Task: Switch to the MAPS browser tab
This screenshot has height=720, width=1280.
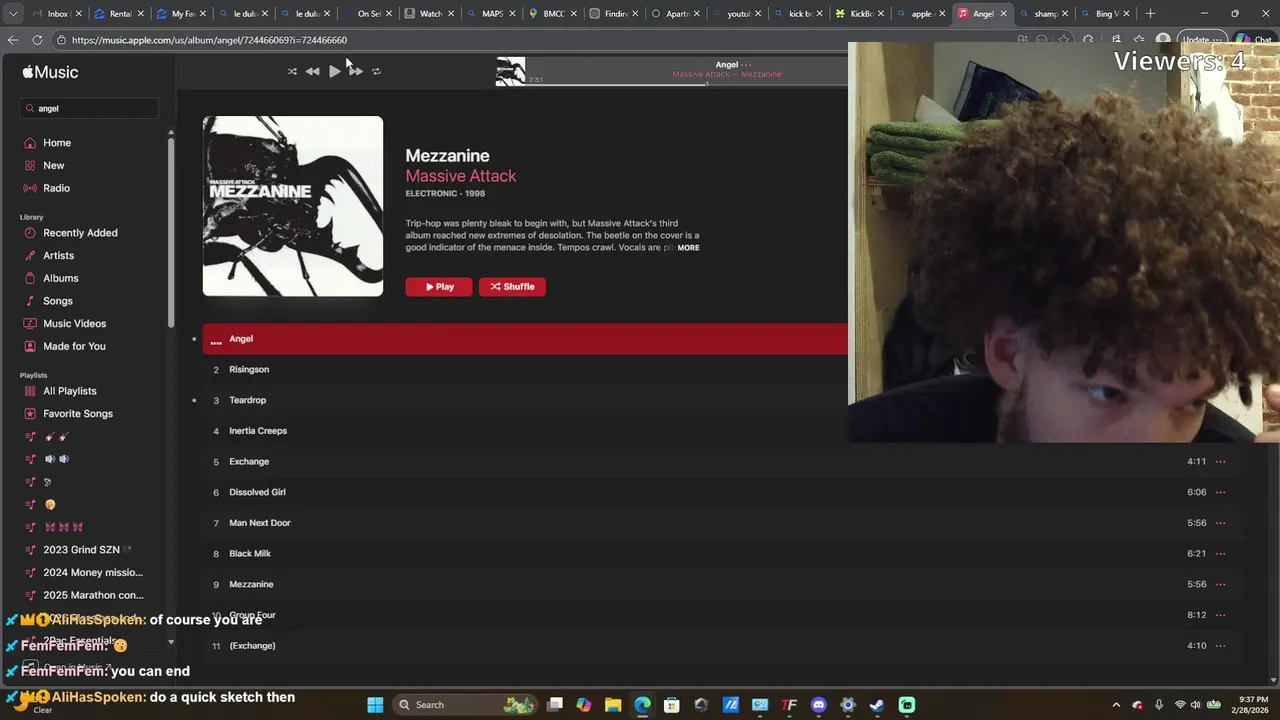Action: pyautogui.click(x=488, y=14)
